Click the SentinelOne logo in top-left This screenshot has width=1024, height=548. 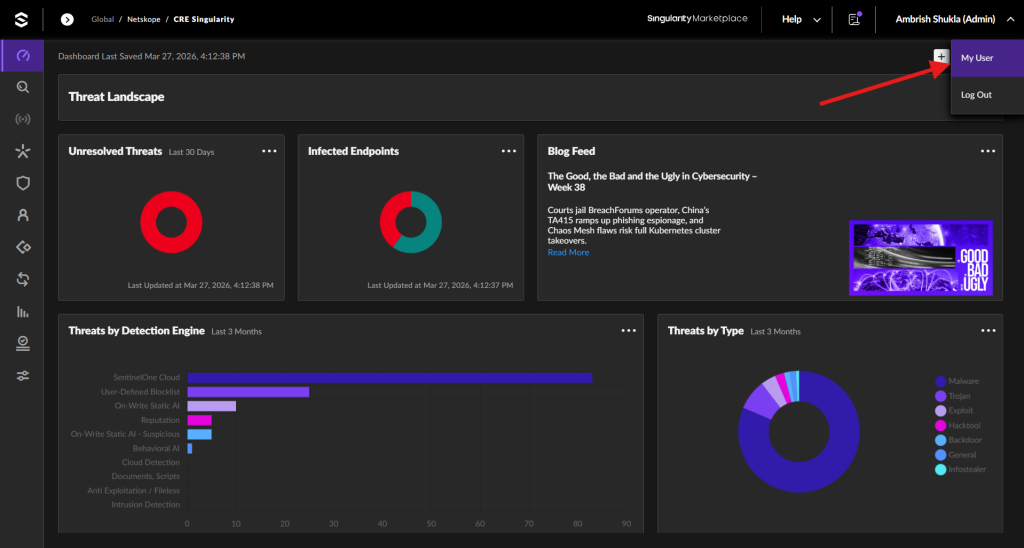click(x=22, y=19)
